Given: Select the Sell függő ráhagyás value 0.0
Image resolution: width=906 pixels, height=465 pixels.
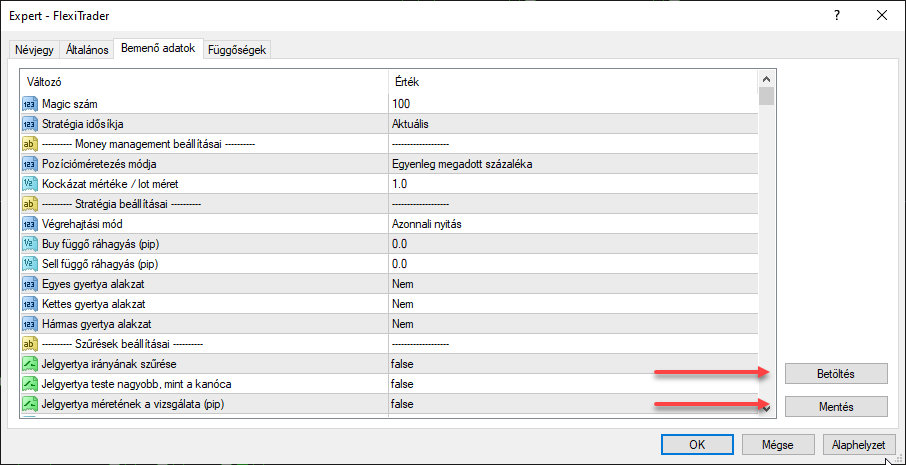Looking at the screenshot, I should [399, 264].
